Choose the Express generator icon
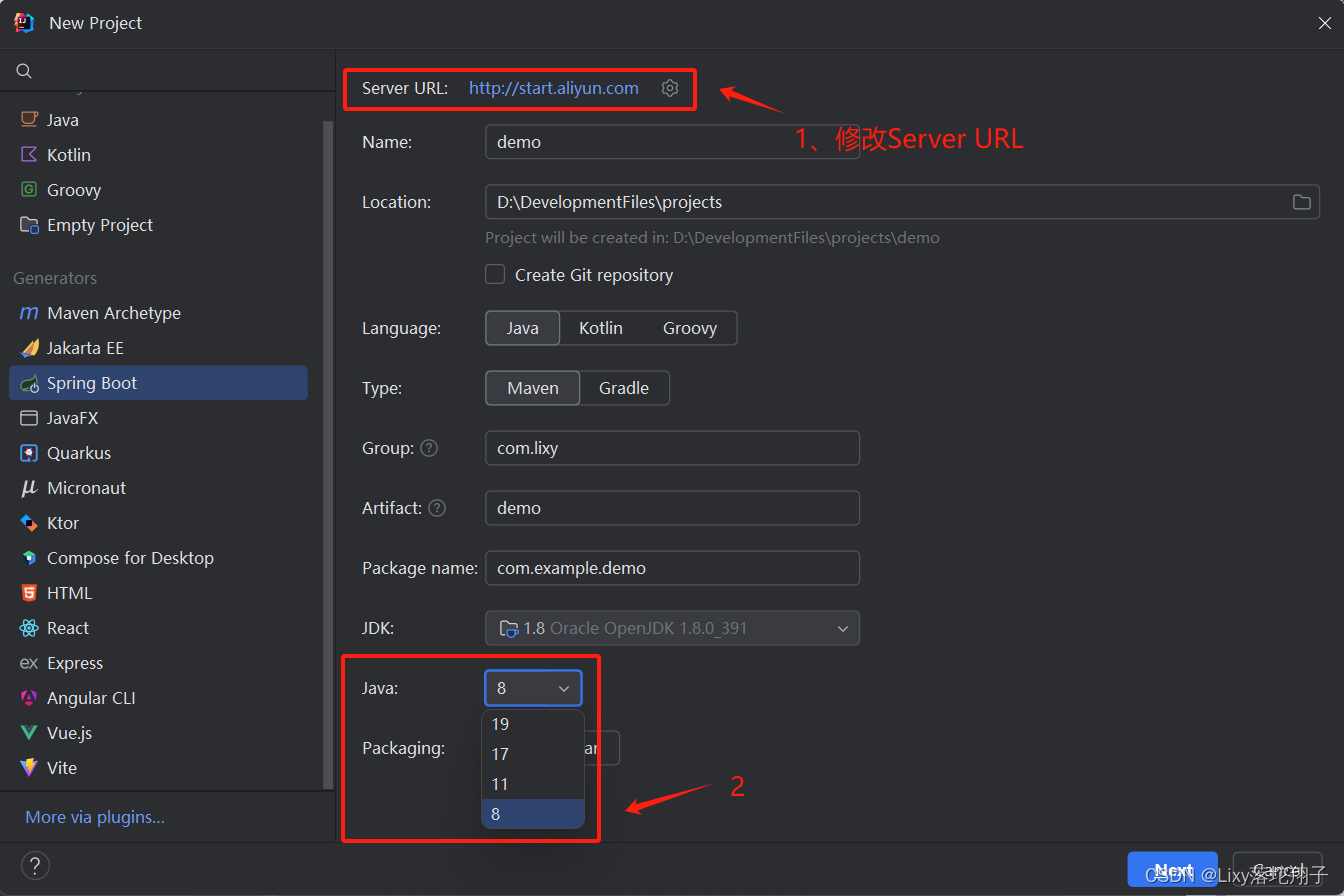This screenshot has width=1344, height=896. (x=29, y=663)
